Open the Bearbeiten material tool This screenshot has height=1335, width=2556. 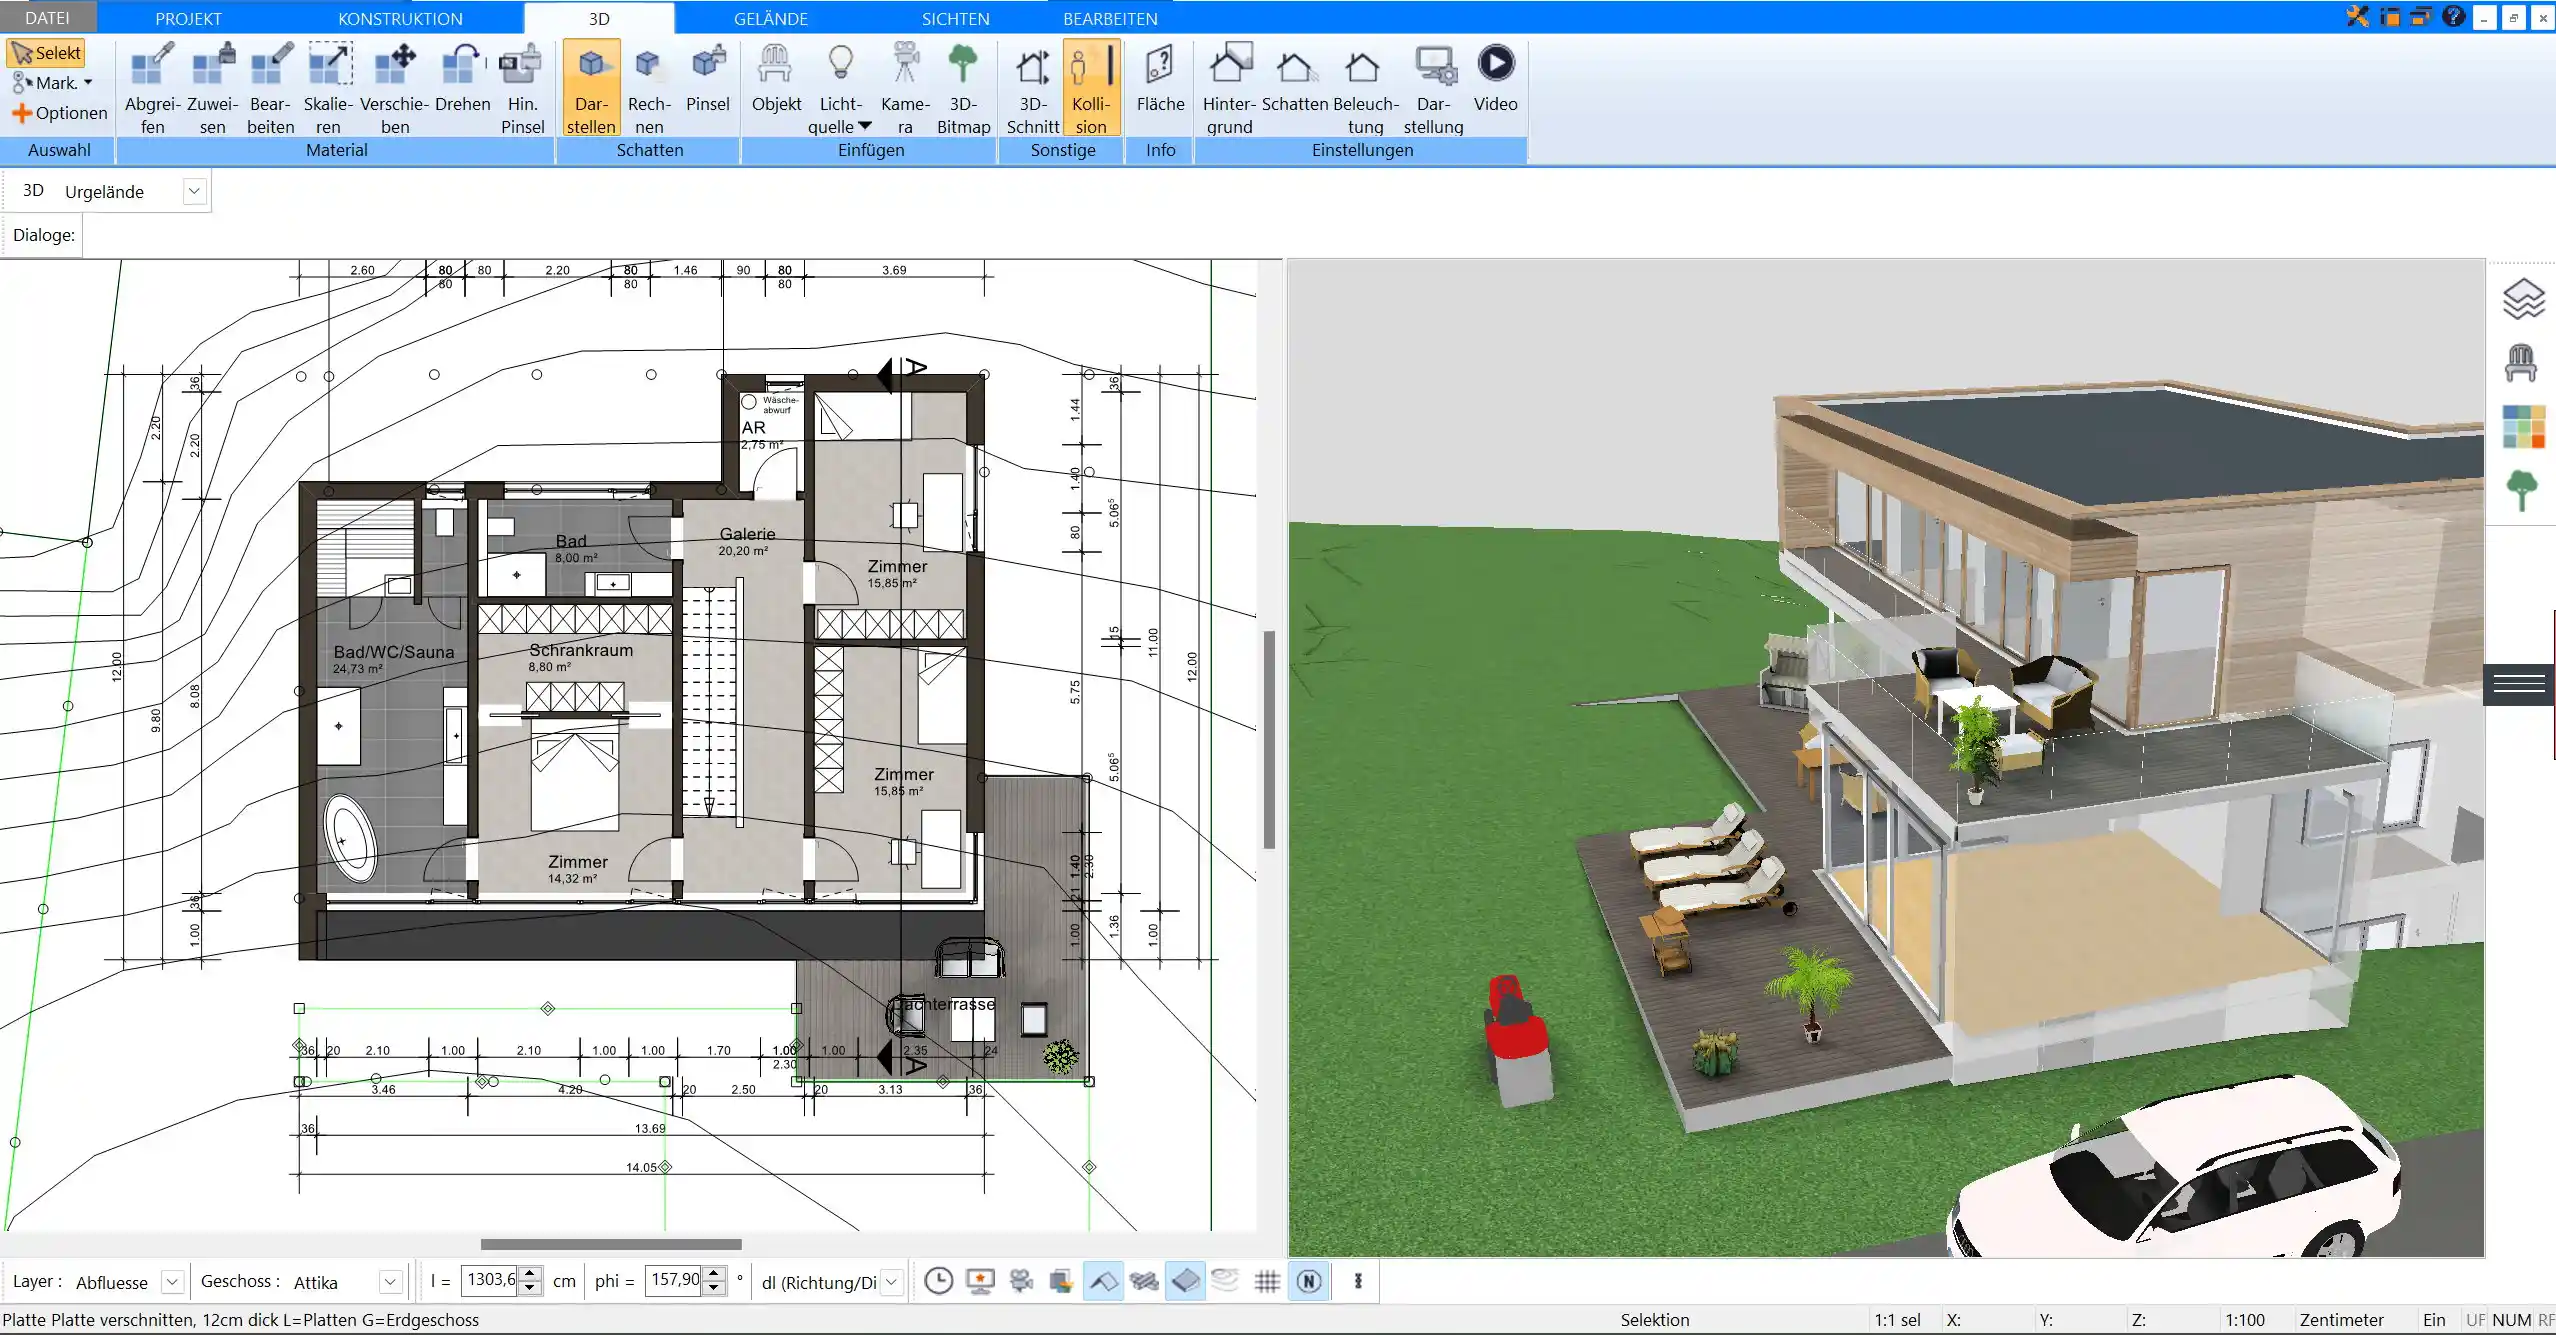[x=271, y=88]
